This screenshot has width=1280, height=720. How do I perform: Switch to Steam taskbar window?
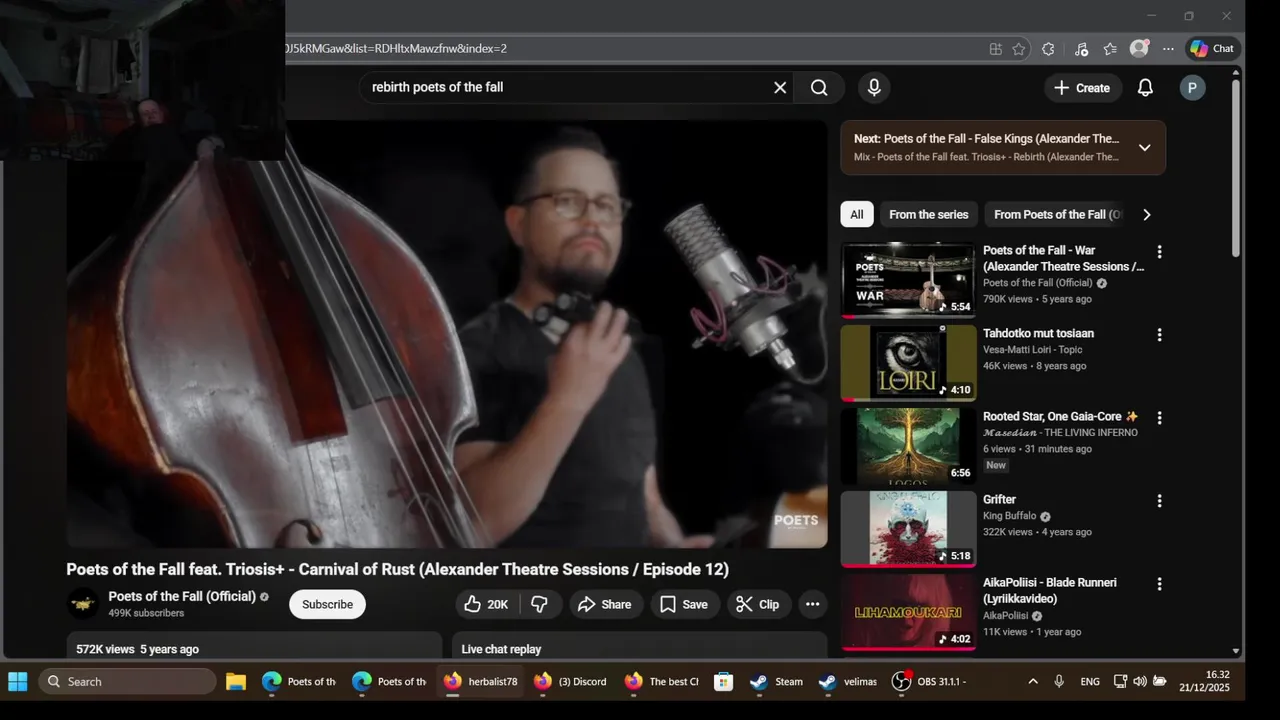[777, 682]
